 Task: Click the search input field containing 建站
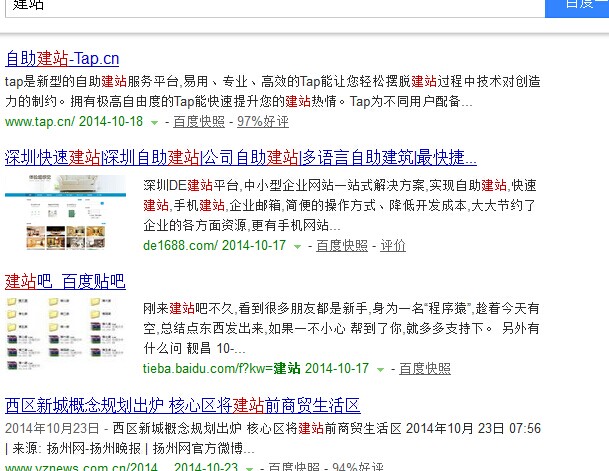click(x=275, y=8)
